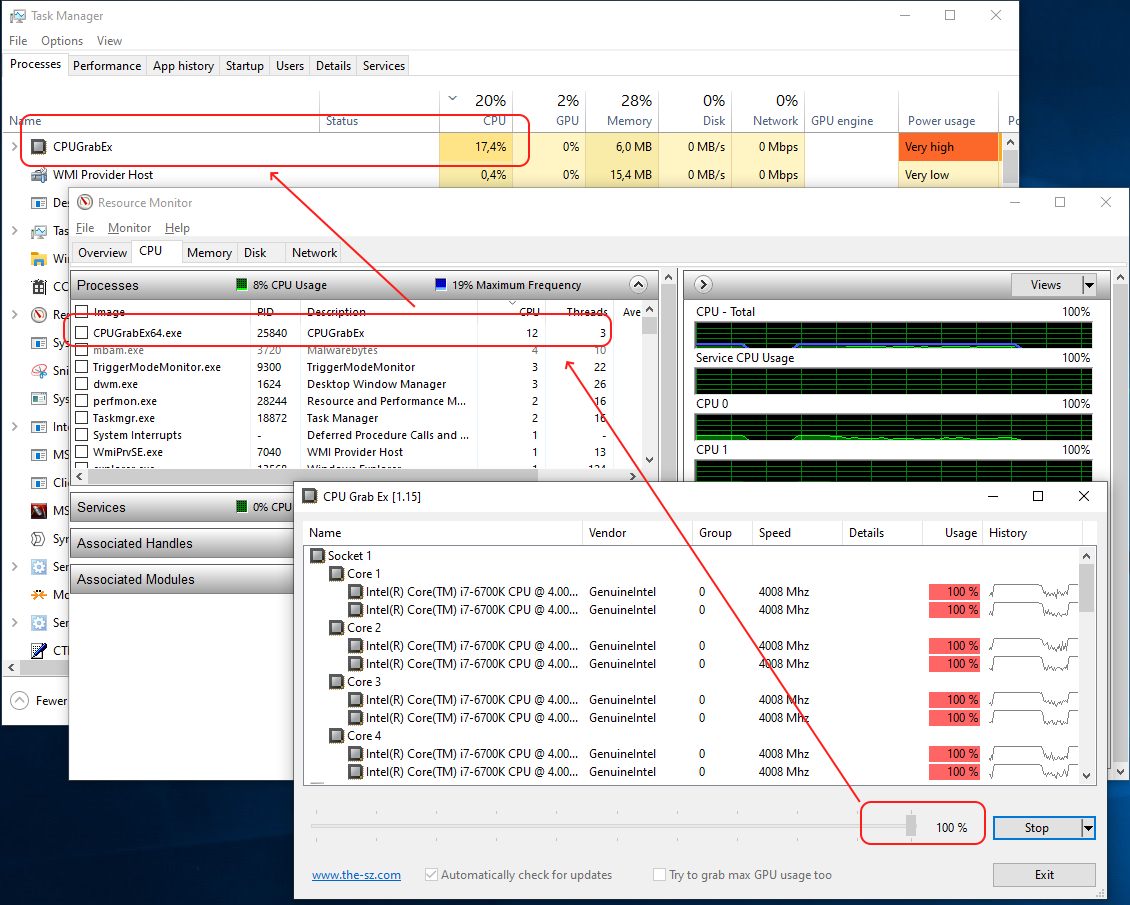Open the www.the-sz.com link
The width and height of the screenshot is (1130, 905).
pos(356,875)
